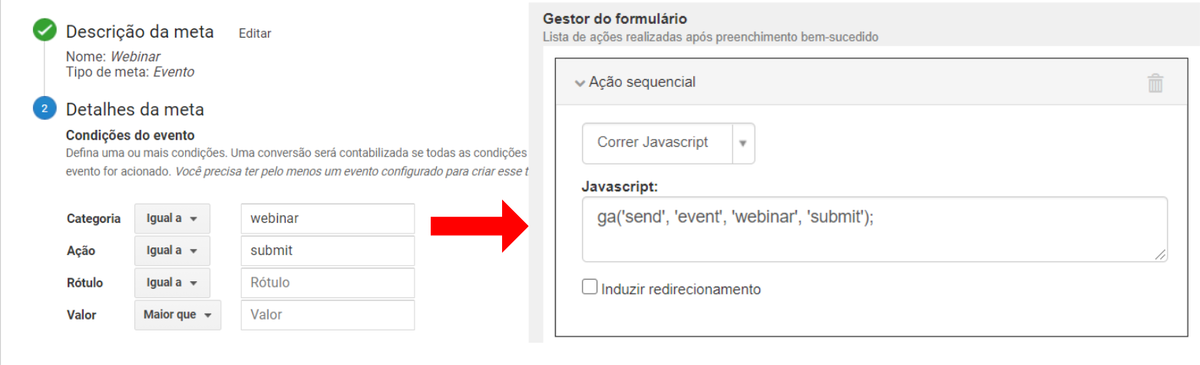Click the Descrição da meta heading
The image size is (1200, 365).
pyautogui.click(x=140, y=32)
